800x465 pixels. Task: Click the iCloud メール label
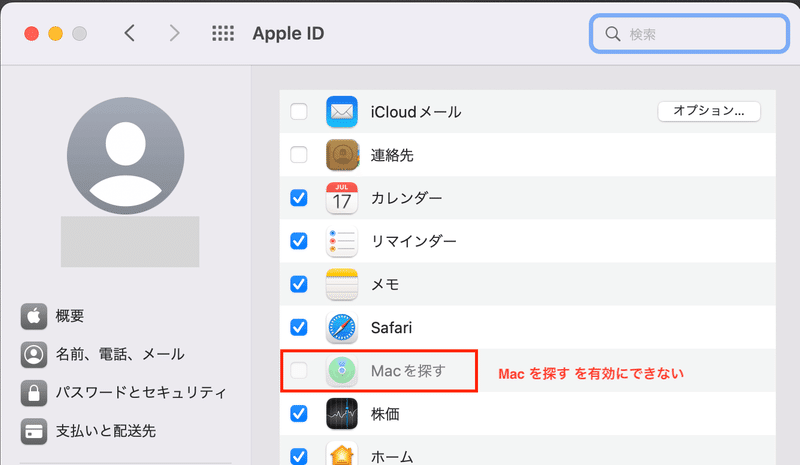tap(416, 112)
